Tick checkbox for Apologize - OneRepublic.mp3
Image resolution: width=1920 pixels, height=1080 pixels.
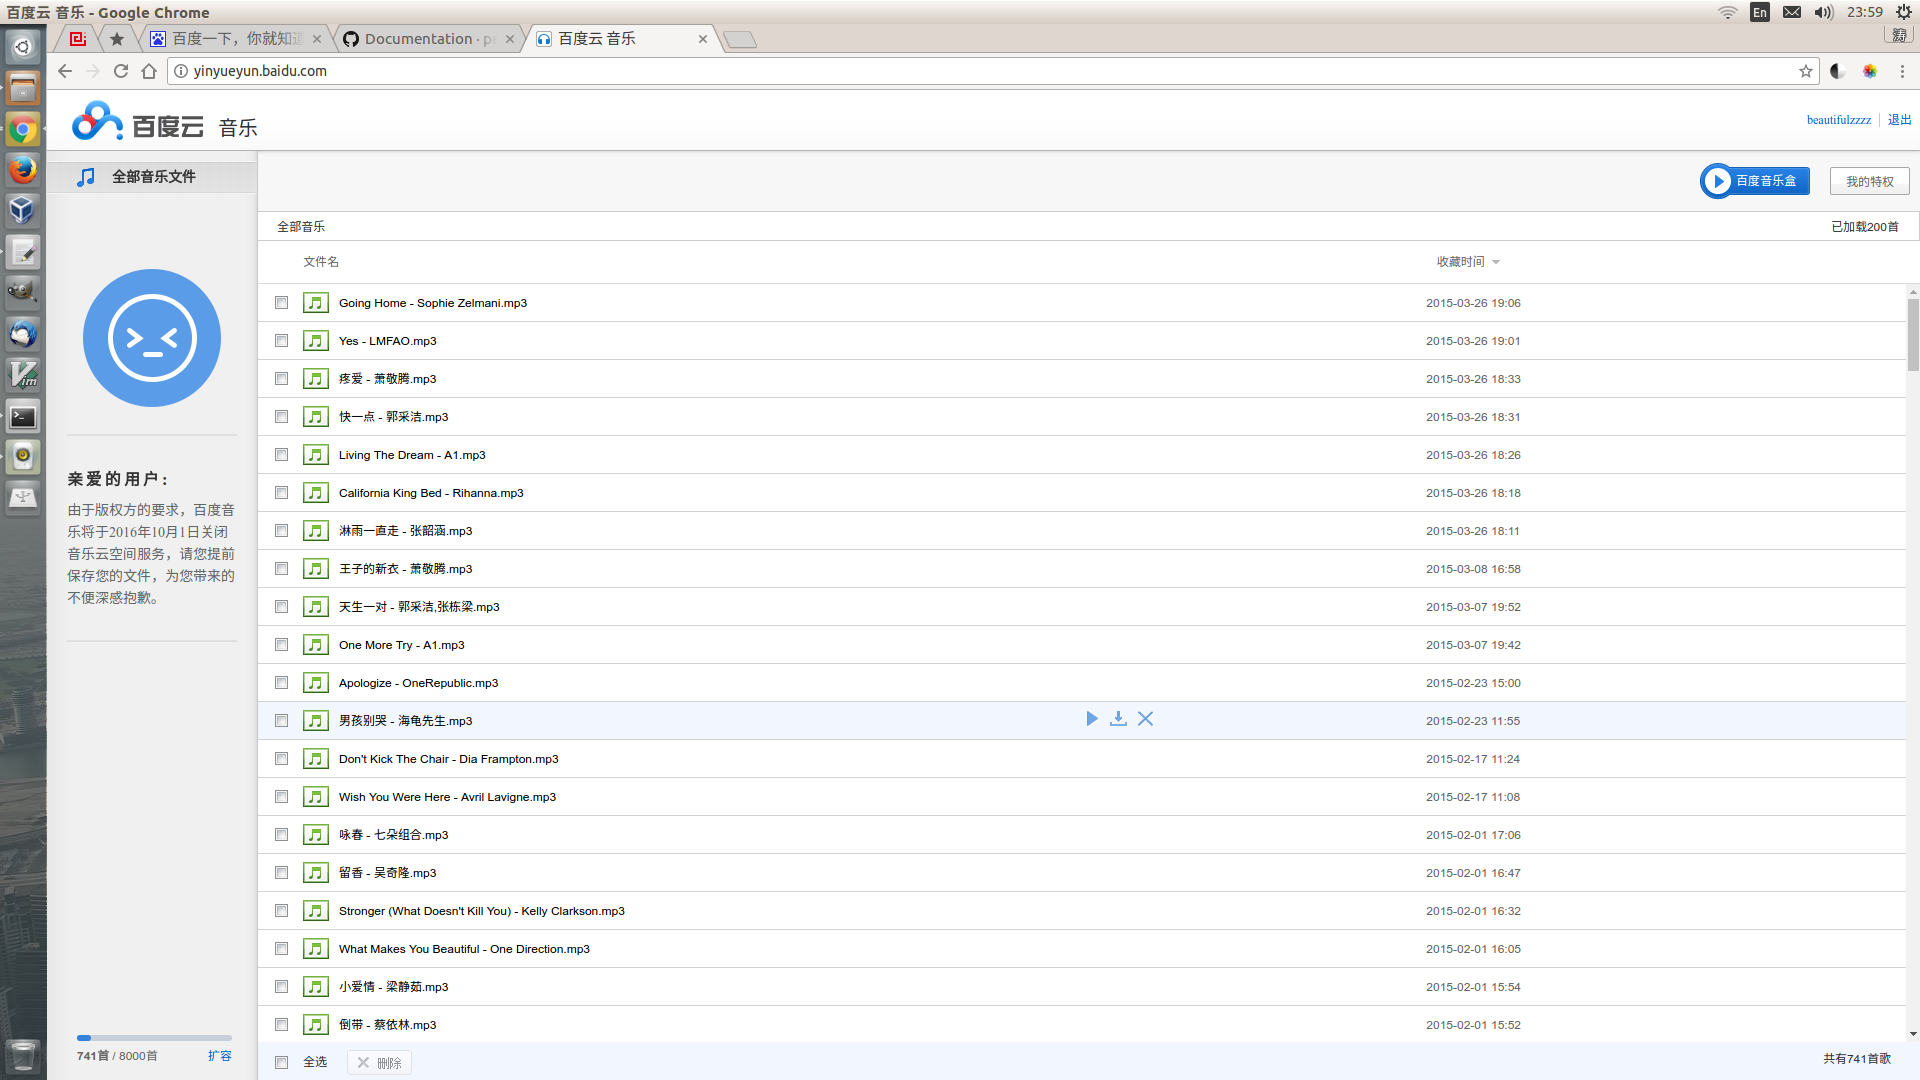[281, 683]
